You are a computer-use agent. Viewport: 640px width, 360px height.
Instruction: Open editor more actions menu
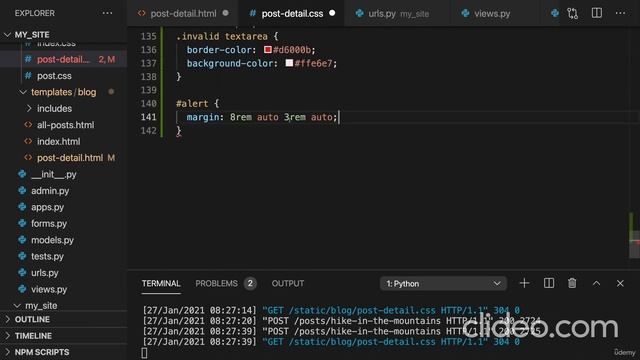point(620,13)
